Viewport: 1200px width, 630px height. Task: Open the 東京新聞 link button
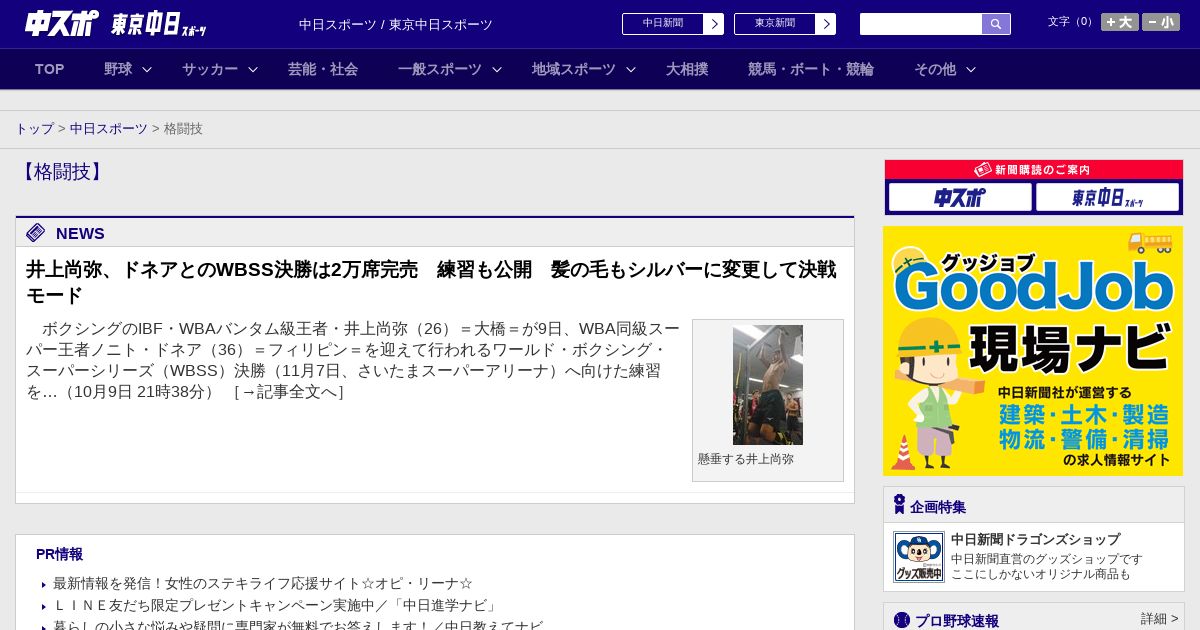(775, 24)
